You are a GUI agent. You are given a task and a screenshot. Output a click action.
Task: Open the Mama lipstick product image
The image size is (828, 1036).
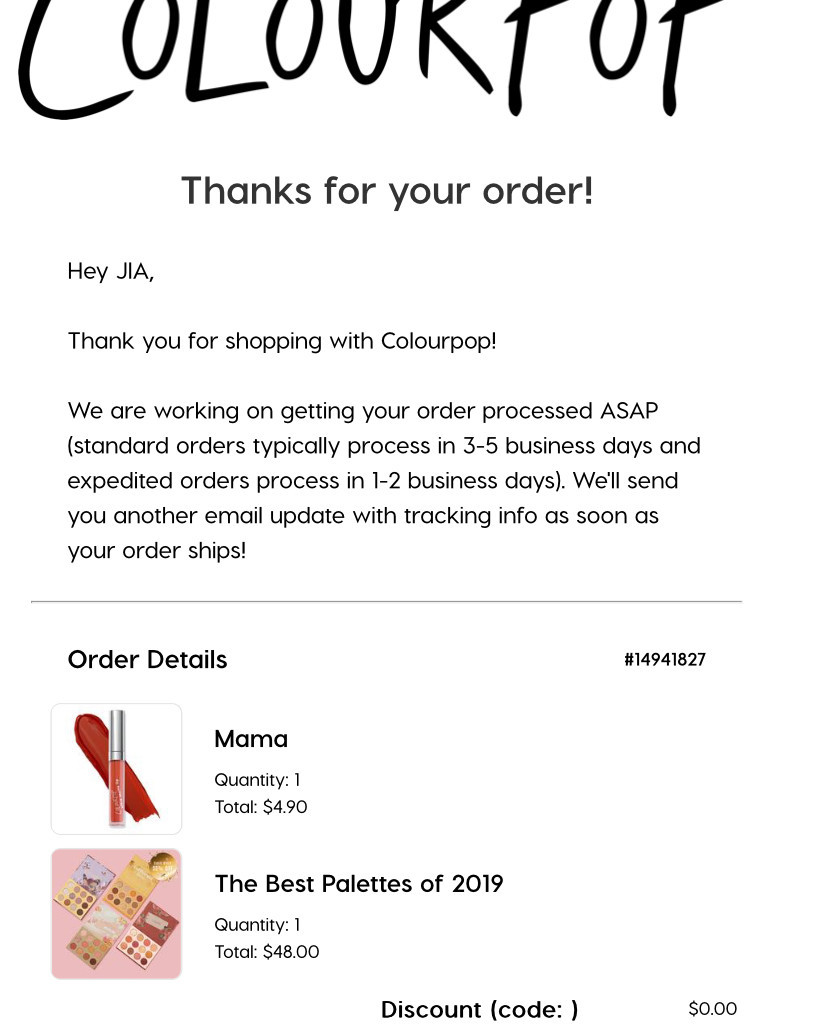116,769
